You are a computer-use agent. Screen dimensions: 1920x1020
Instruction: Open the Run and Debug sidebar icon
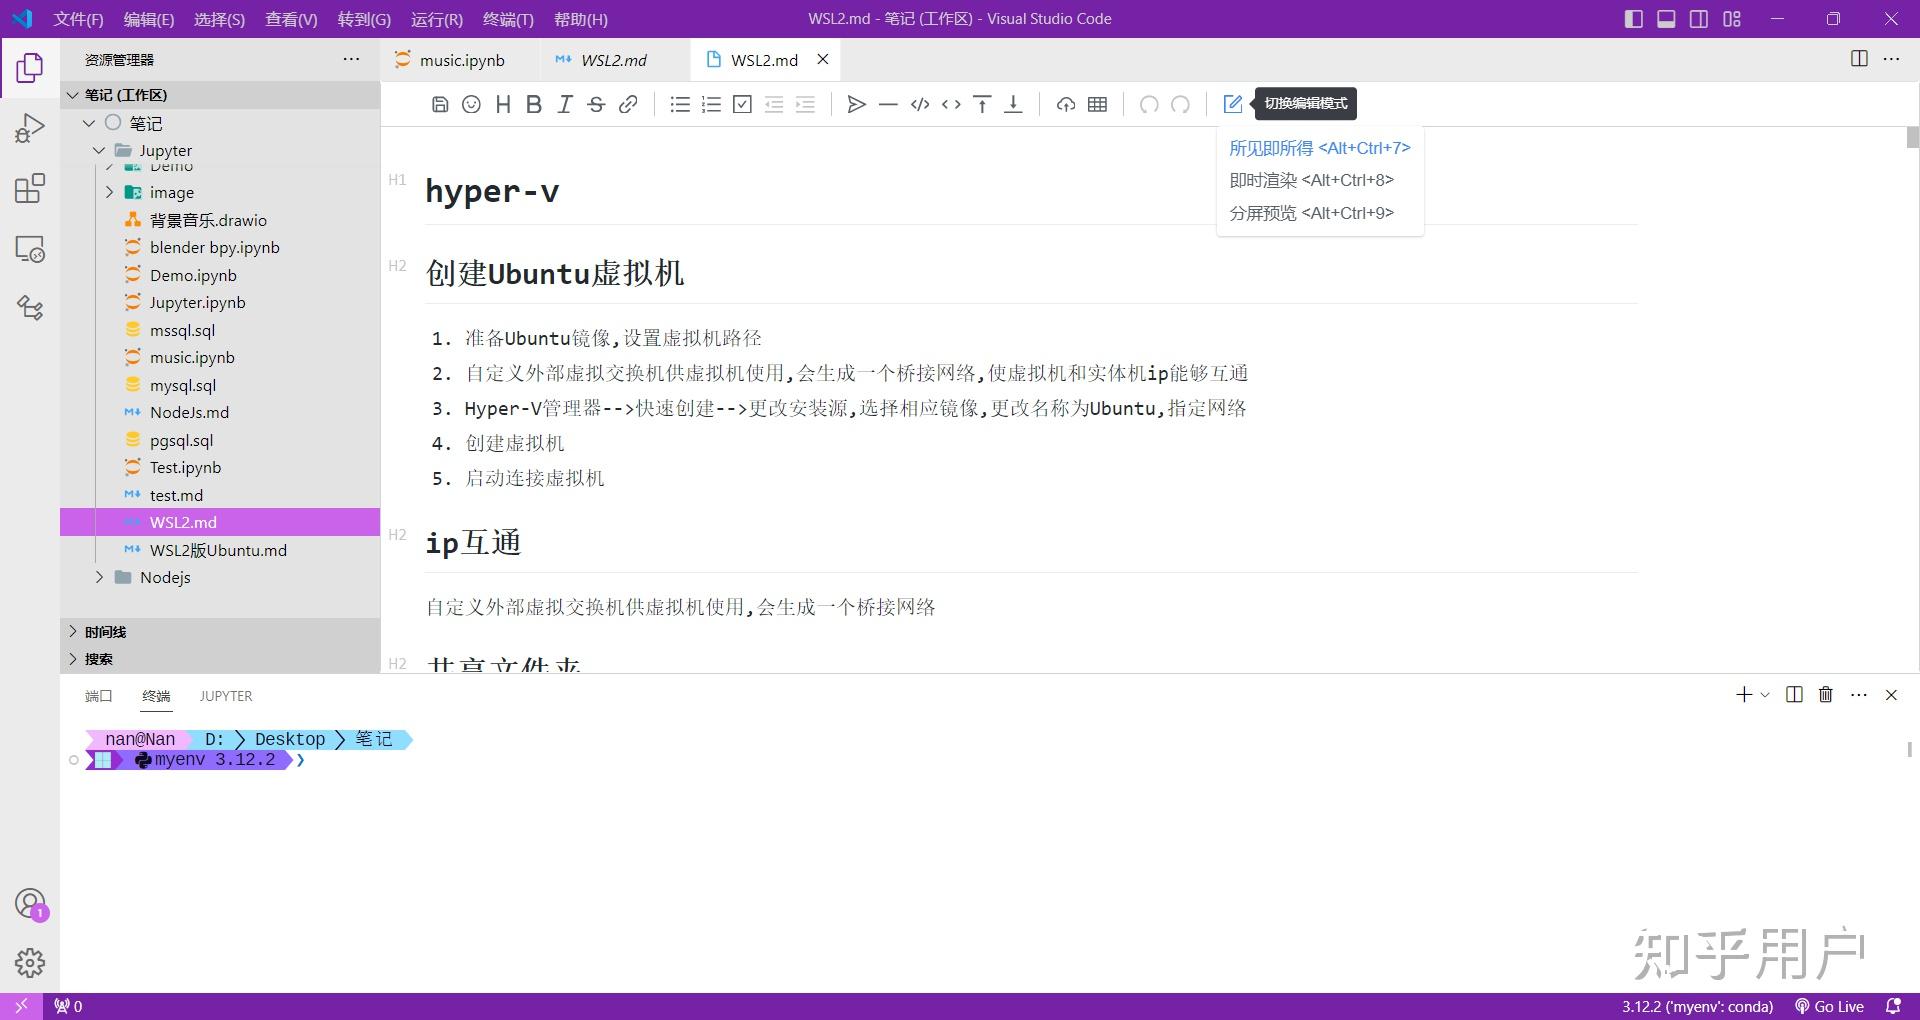(x=30, y=126)
